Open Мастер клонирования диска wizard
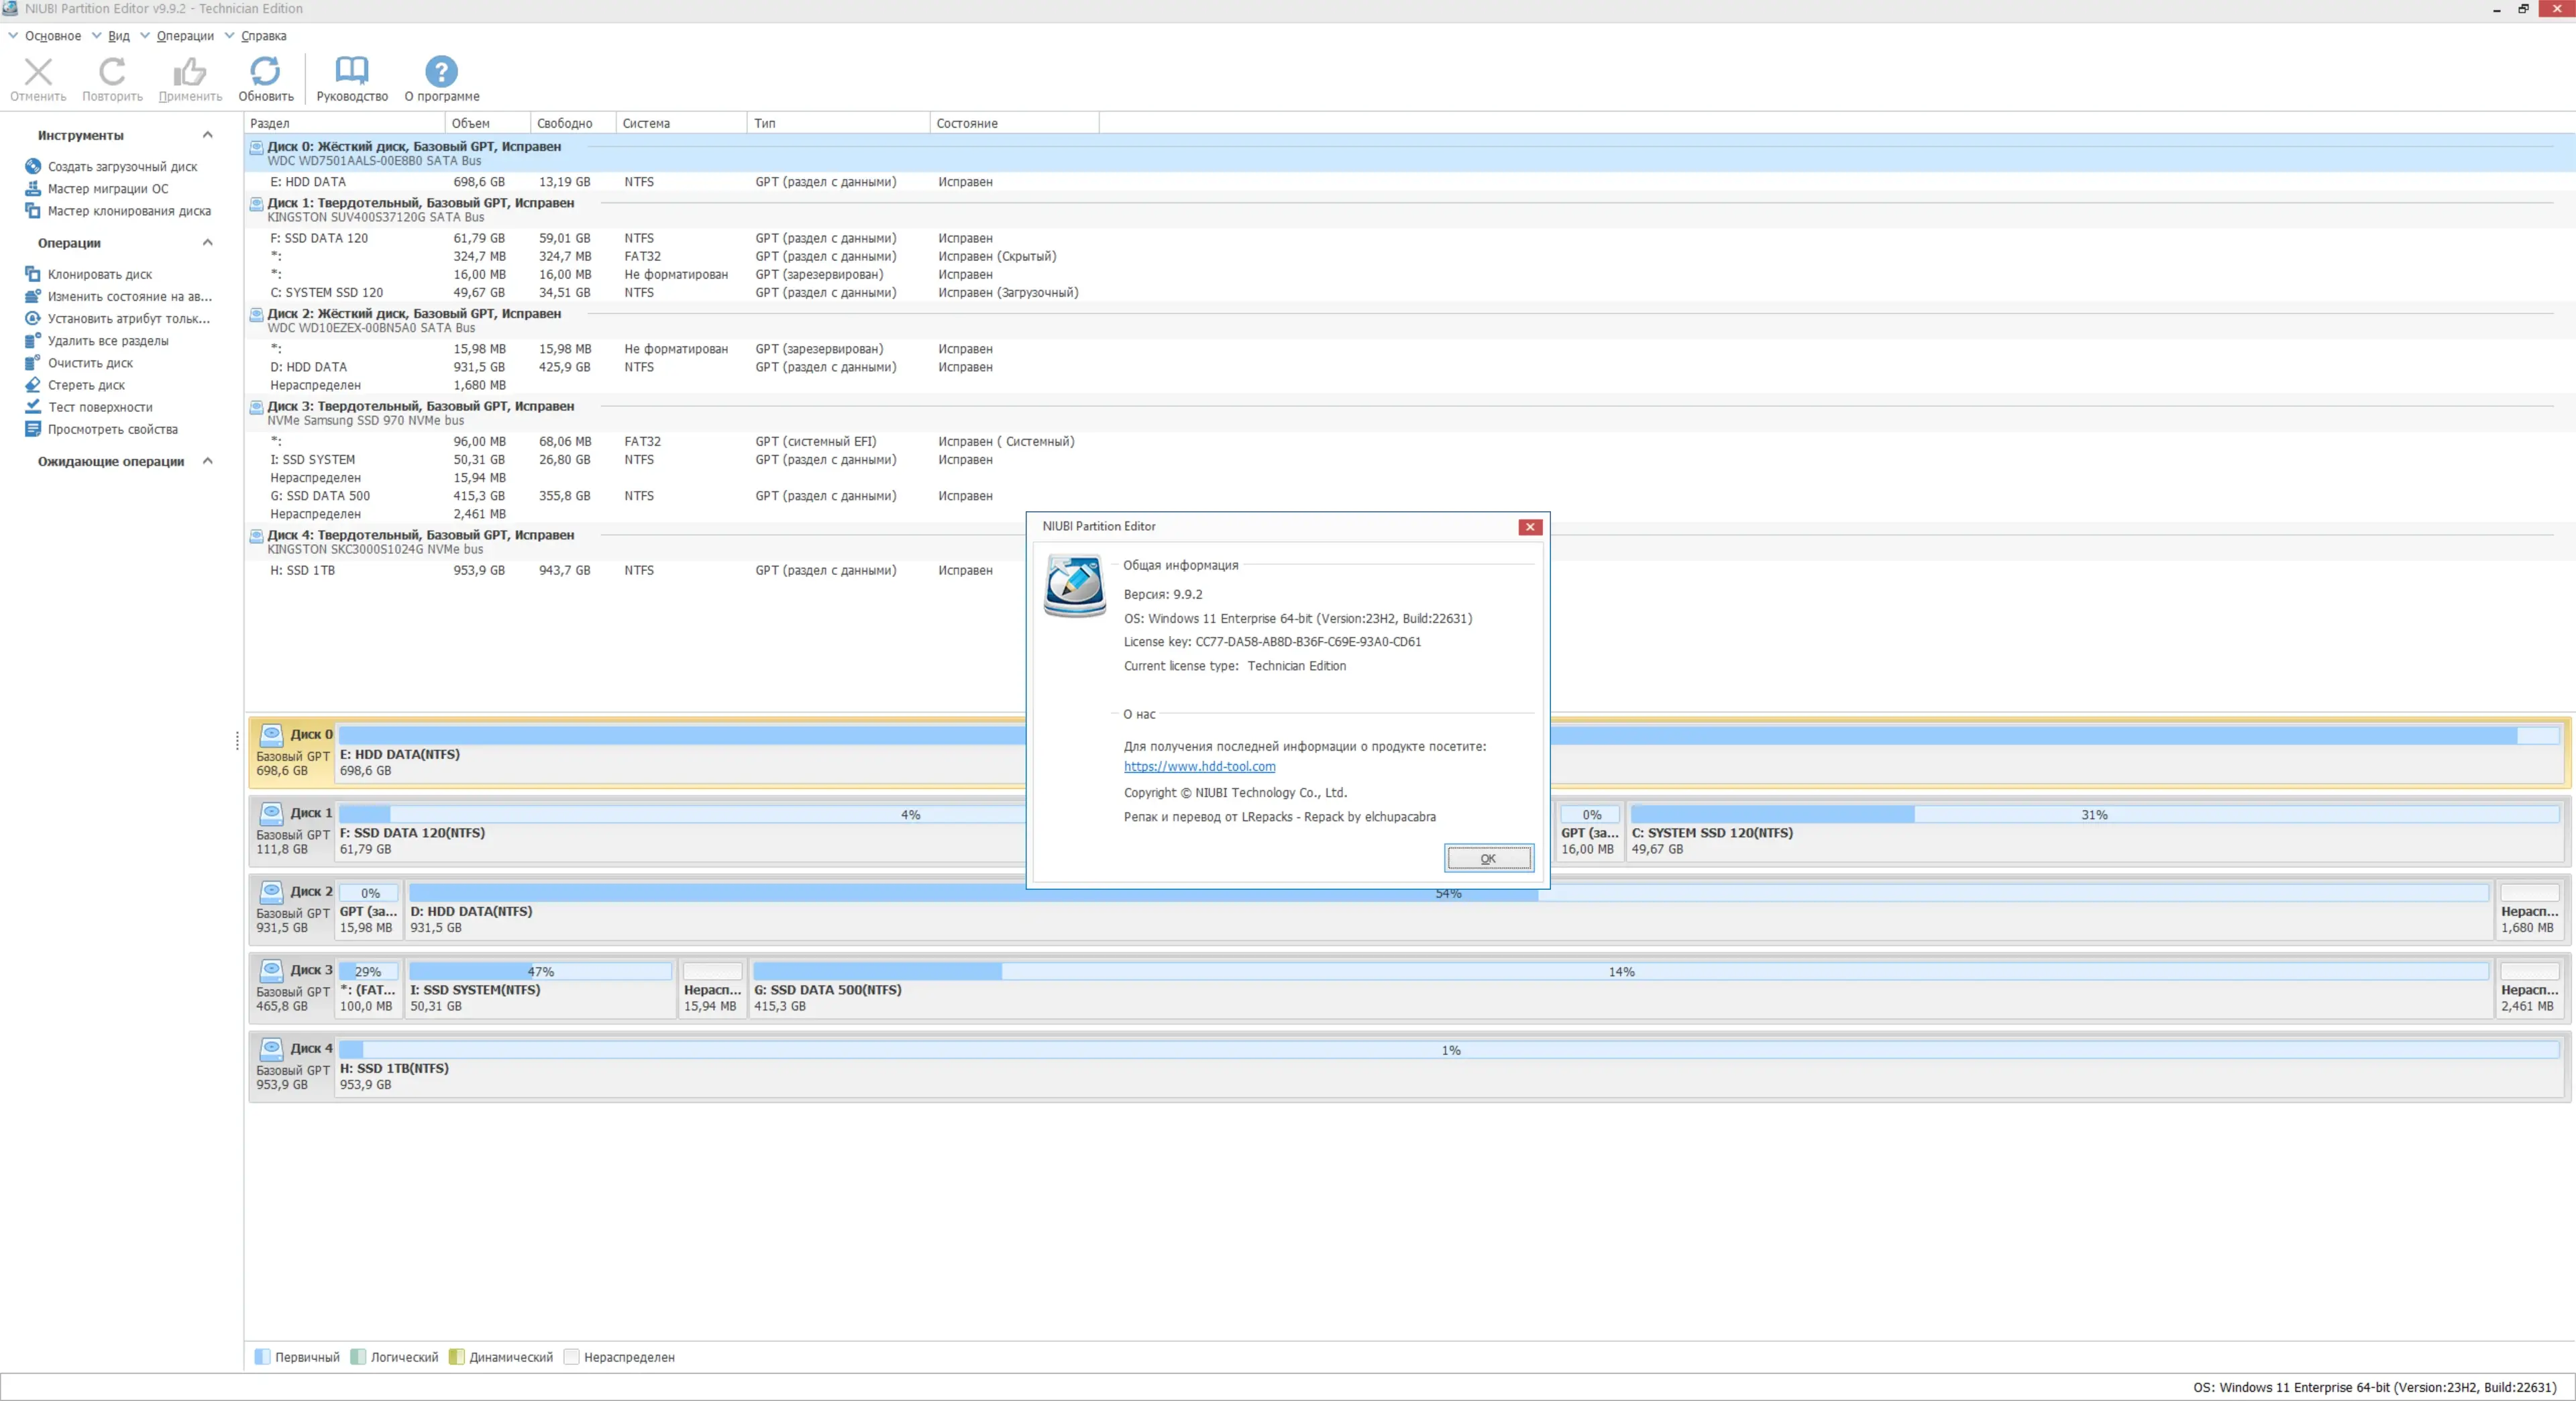The image size is (2576, 1401). 129,211
